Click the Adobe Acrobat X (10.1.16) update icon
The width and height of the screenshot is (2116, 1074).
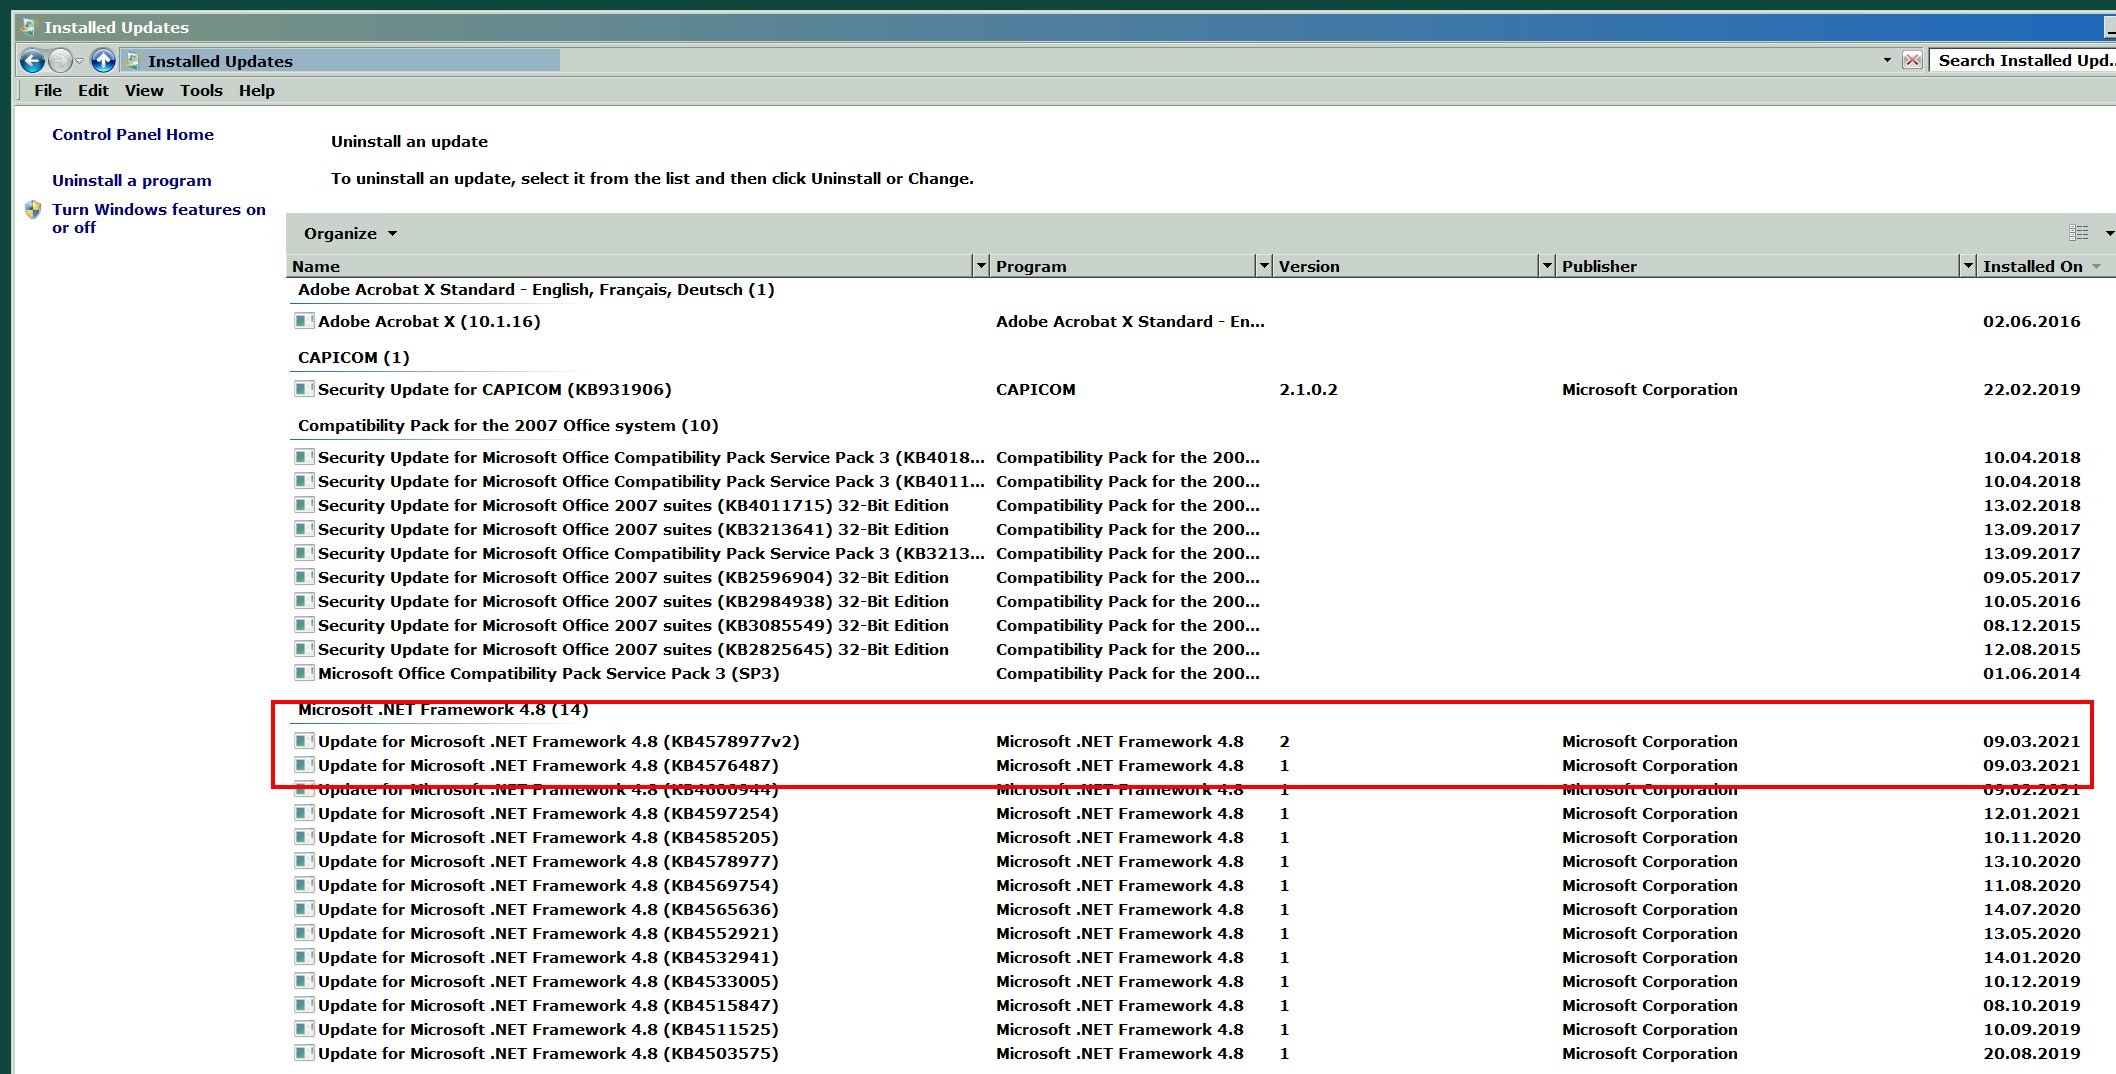[304, 321]
